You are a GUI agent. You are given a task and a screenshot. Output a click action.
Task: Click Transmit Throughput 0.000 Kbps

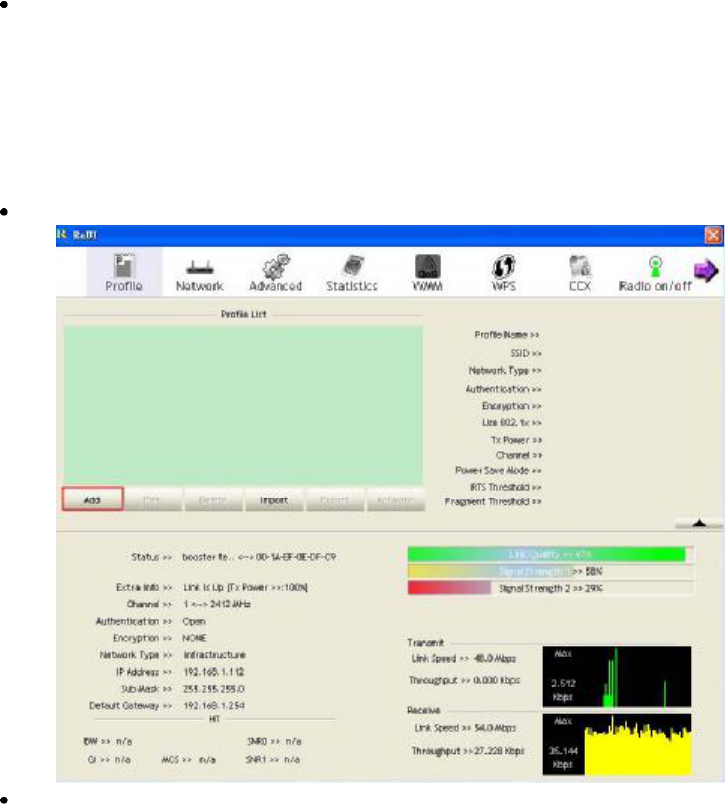point(465,680)
